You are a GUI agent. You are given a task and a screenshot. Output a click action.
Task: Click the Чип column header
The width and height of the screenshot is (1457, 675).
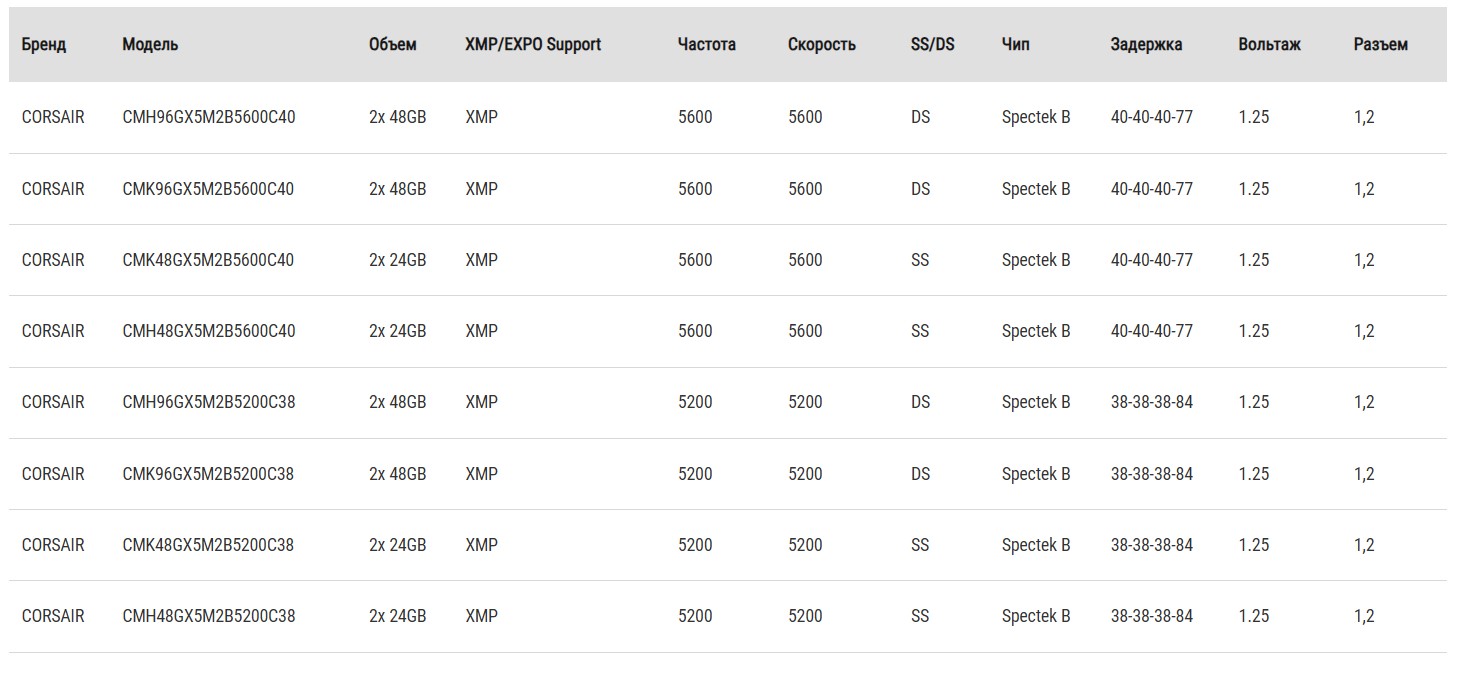(x=1015, y=45)
